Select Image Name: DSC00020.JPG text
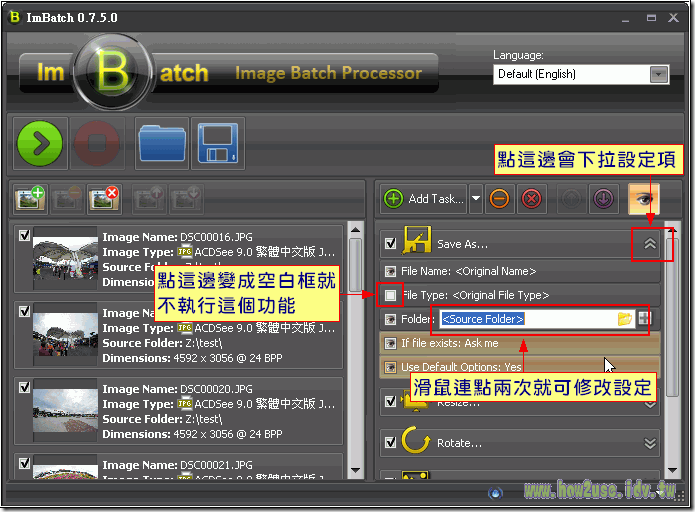The width and height of the screenshot is (695, 512). [x=177, y=389]
